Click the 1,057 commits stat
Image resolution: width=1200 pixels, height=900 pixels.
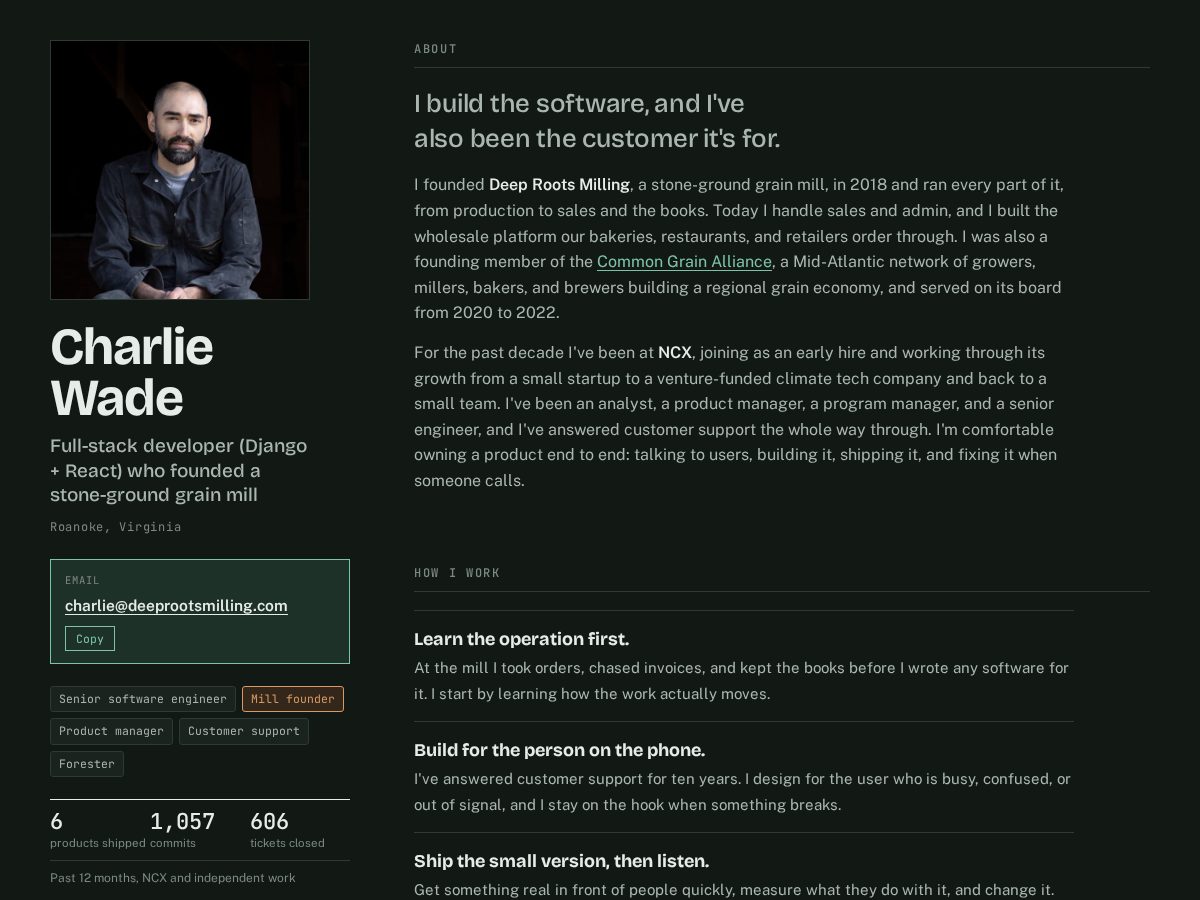183,830
